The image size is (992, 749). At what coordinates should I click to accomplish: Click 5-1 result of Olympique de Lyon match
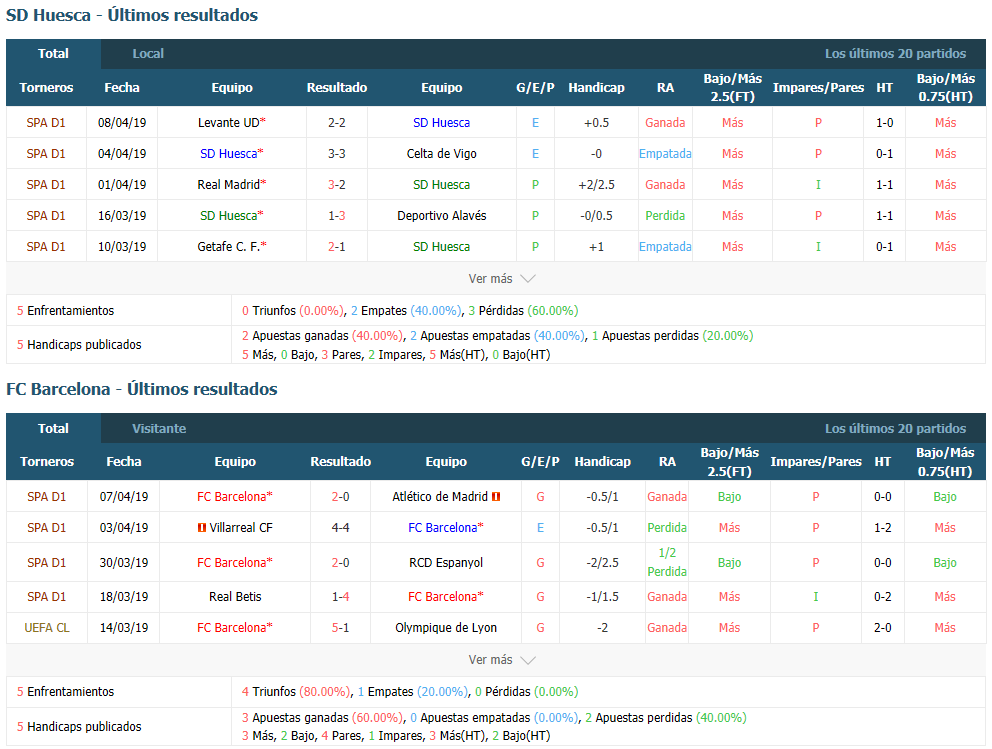(x=340, y=628)
